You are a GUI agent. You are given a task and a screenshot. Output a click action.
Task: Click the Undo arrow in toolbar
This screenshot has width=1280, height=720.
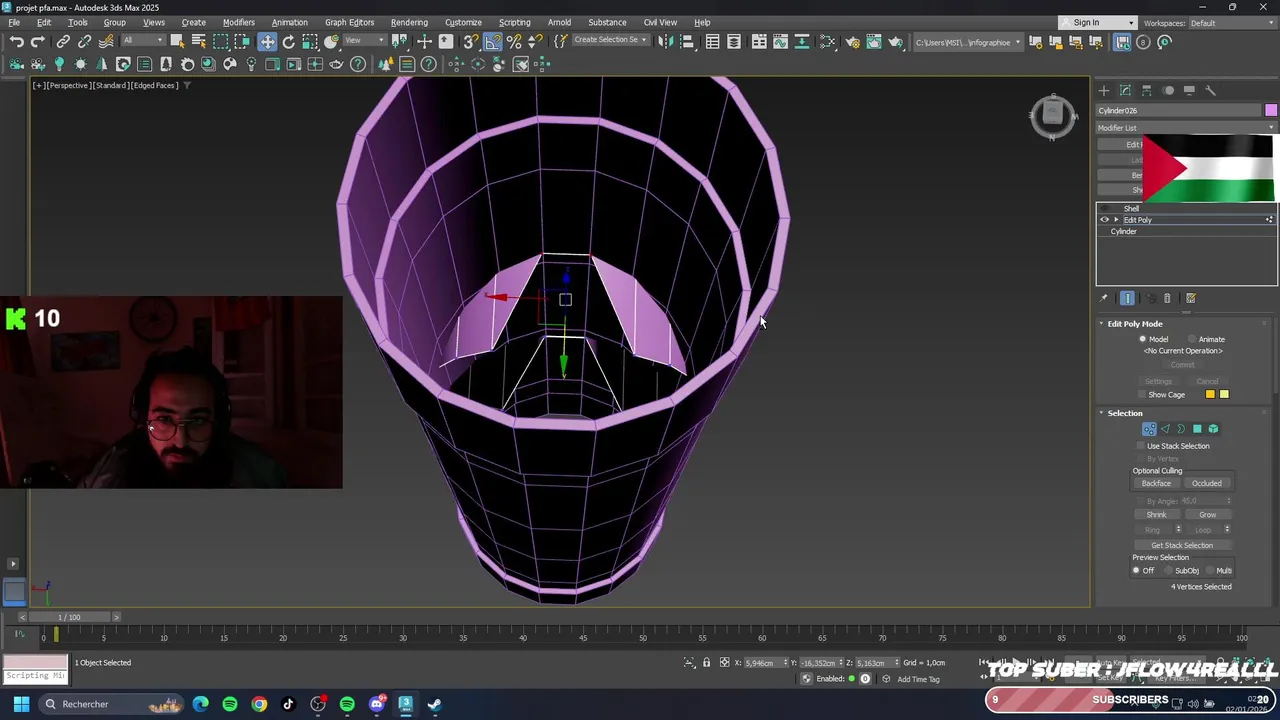coord(16,42)
